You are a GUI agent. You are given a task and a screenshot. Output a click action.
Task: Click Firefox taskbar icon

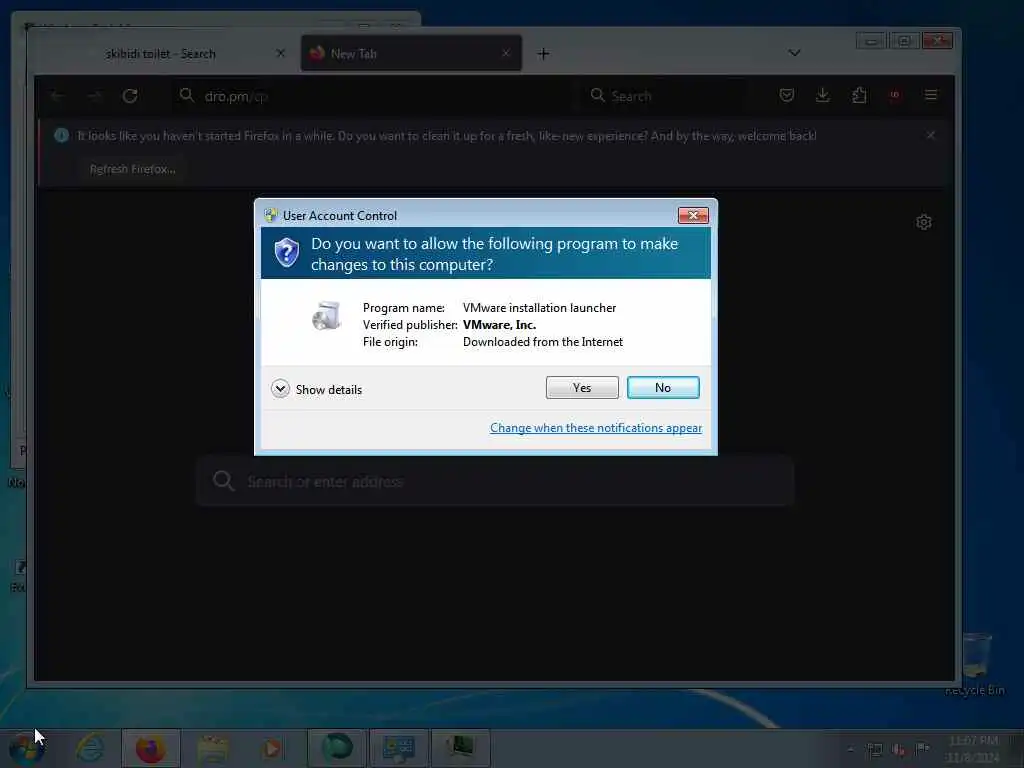click(150, 748)
